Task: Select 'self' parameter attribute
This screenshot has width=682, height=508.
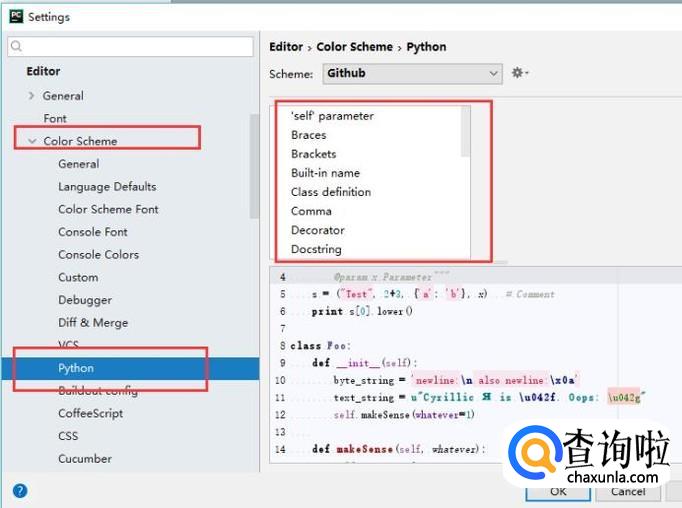Action: point(332,116)
